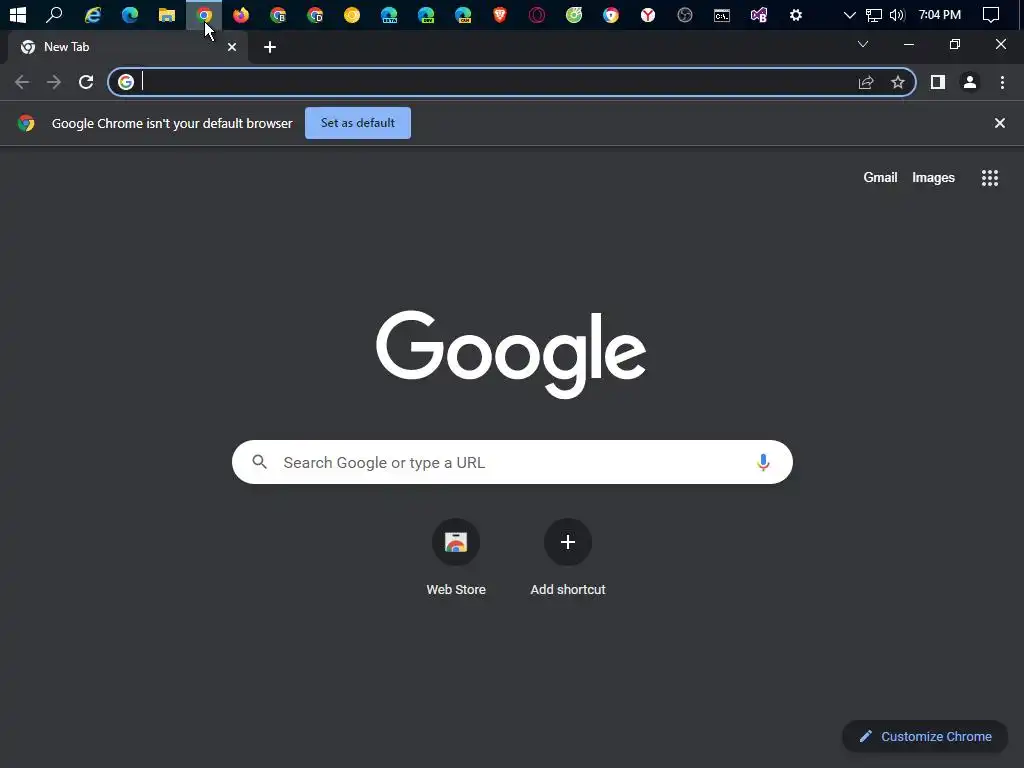Click the Google logo
Screen dimensions: 1024x768
click(x=511, y=354)
